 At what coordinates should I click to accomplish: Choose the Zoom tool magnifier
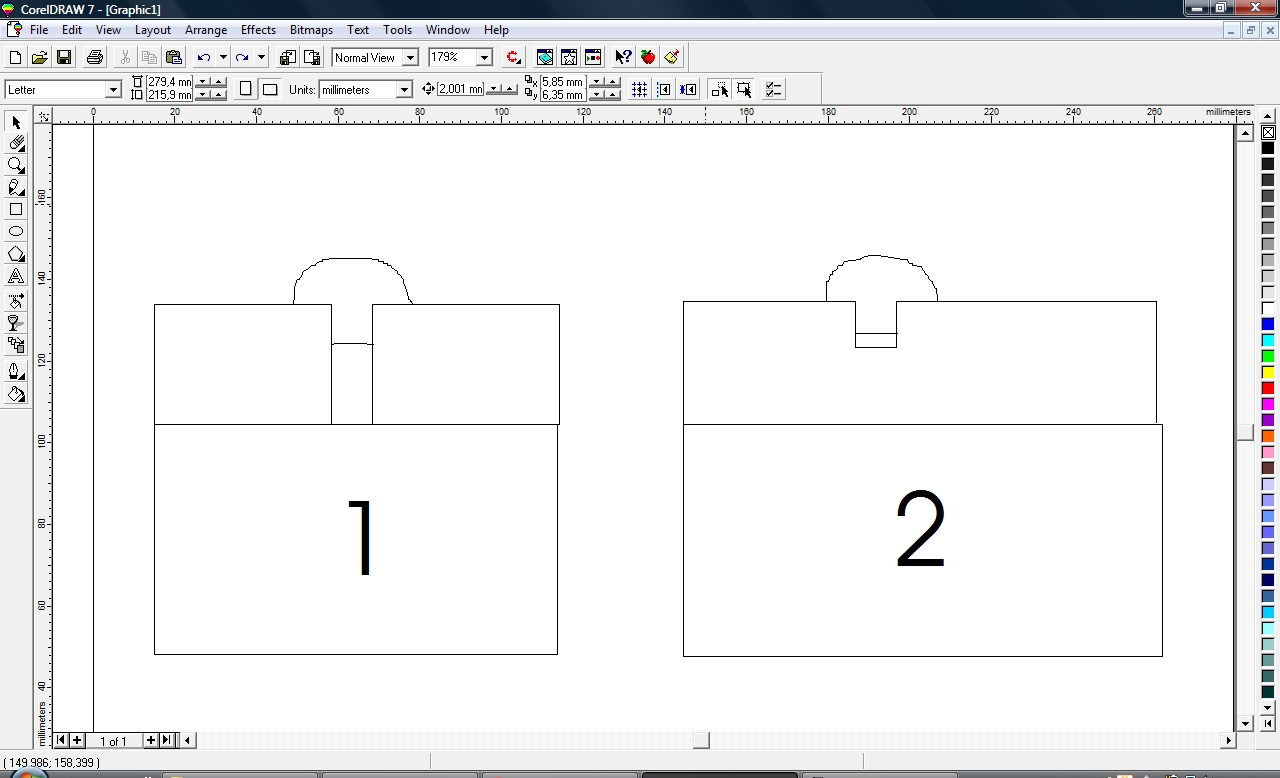(x=16, y=166)
